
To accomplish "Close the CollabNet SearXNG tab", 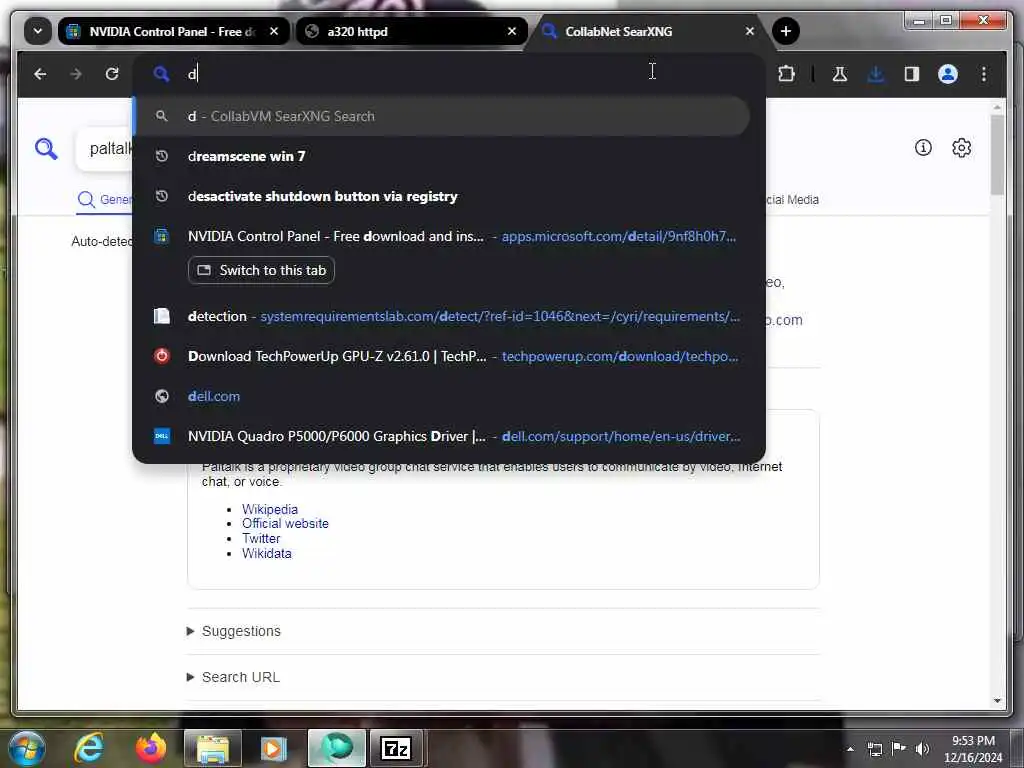I will coord(750,31).
